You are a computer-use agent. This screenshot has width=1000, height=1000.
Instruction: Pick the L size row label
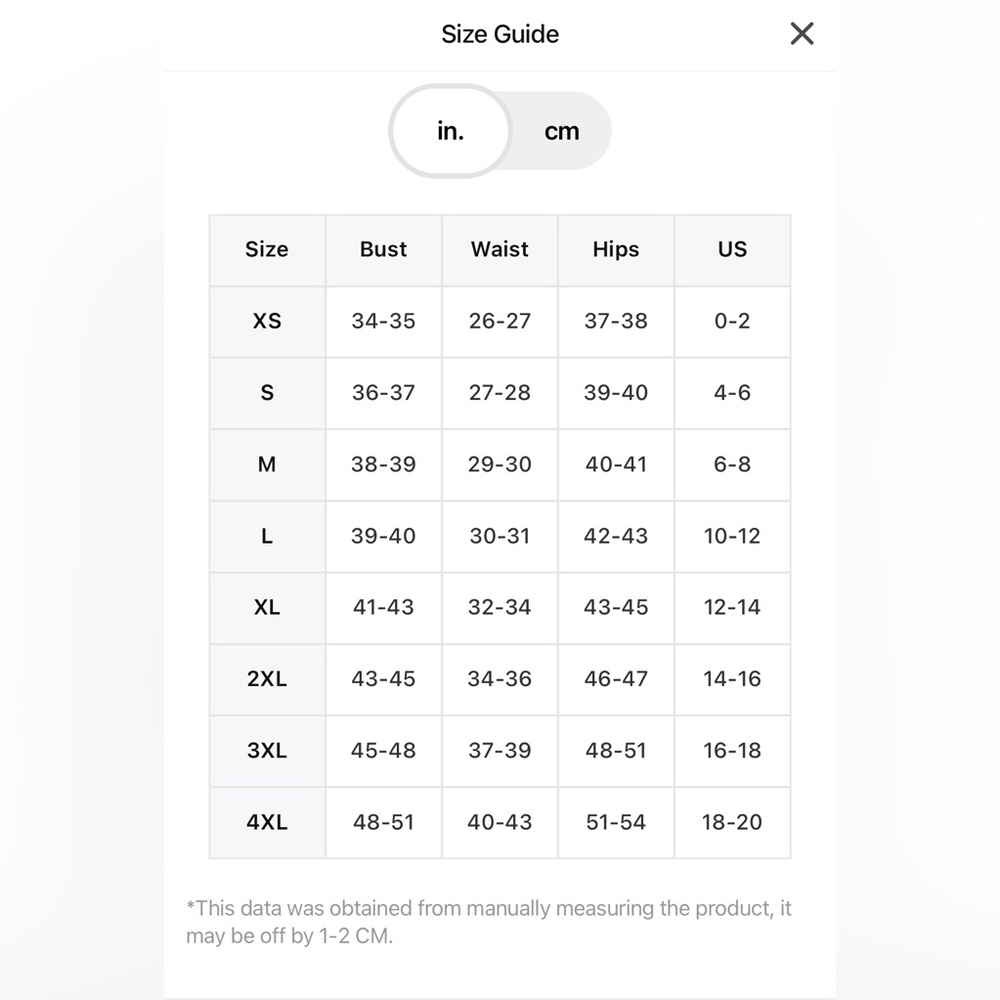[x=267, y=536]
